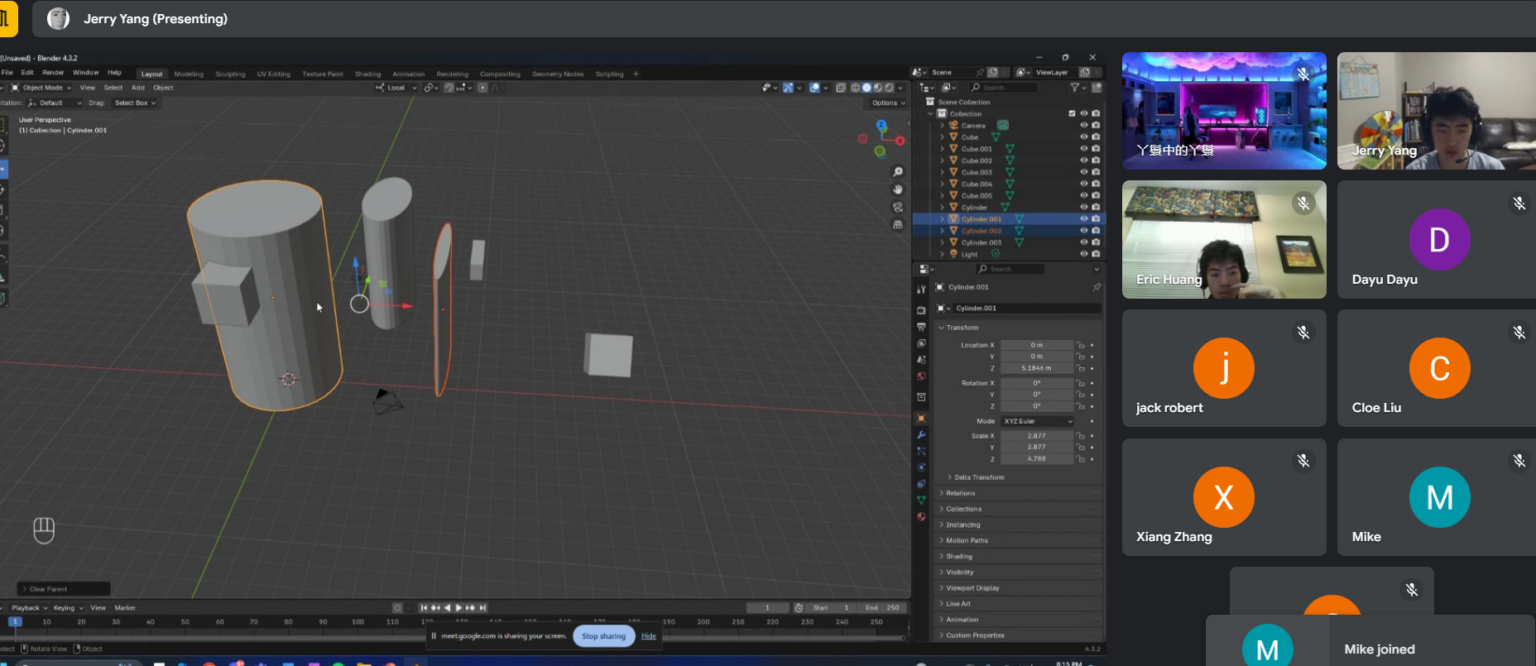Switch to UV Editing workspace tab
Image resolution: width=1536 pixels, height=666 pixels.
[273, 74]
